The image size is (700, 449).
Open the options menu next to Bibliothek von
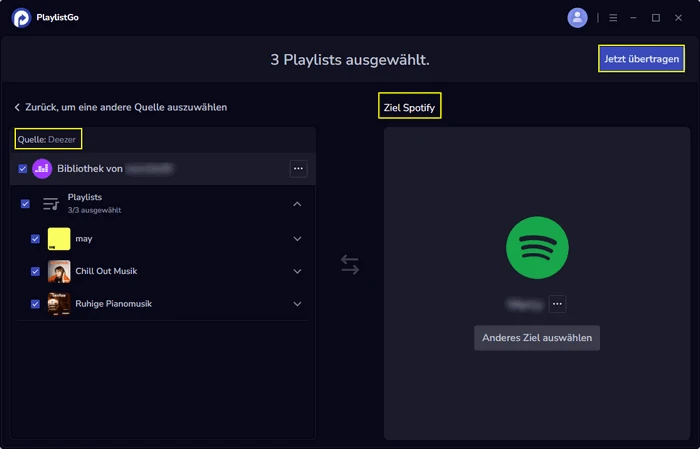(x=298, y=169)
